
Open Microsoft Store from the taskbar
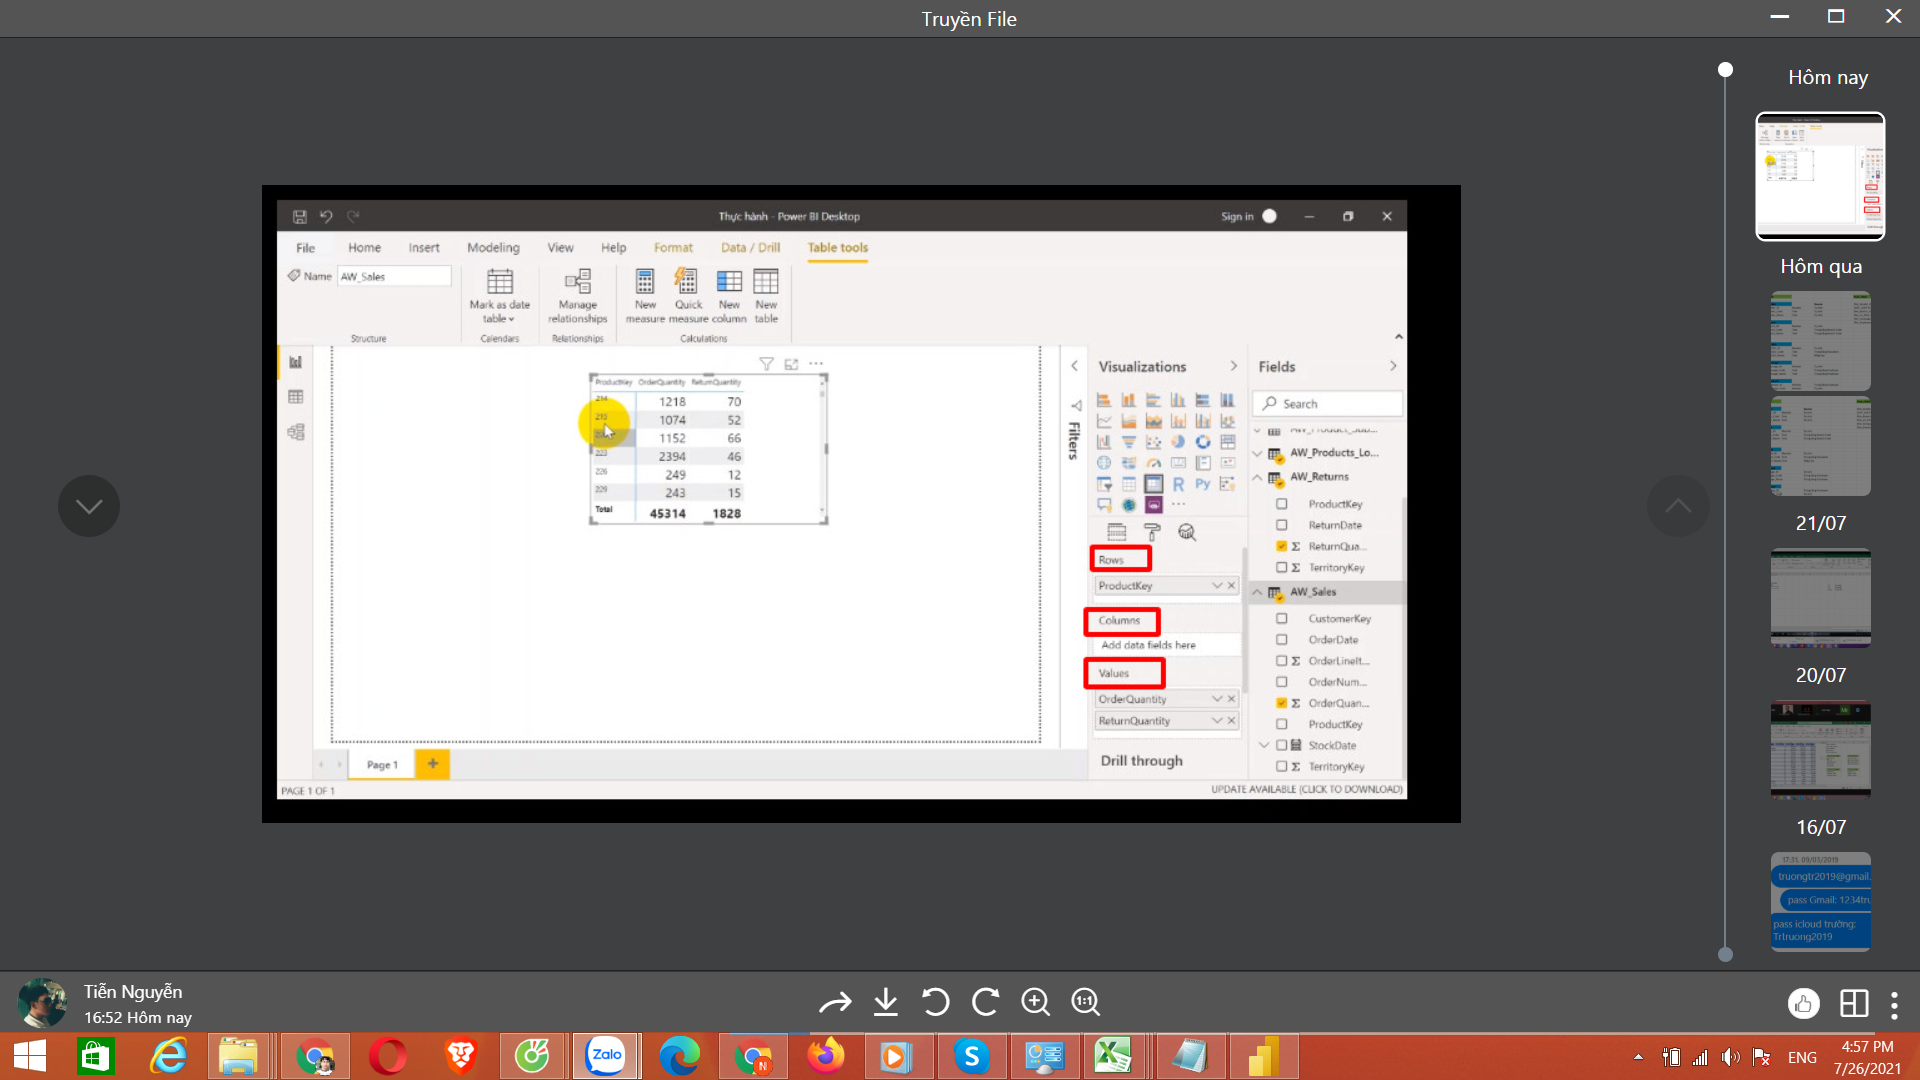95,1056
